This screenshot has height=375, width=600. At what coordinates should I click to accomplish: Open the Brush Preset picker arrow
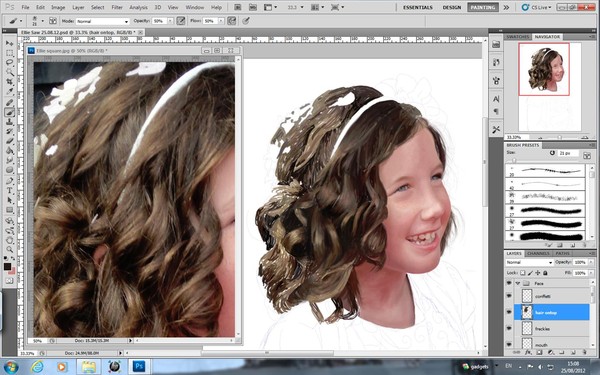tap(42, 21)
